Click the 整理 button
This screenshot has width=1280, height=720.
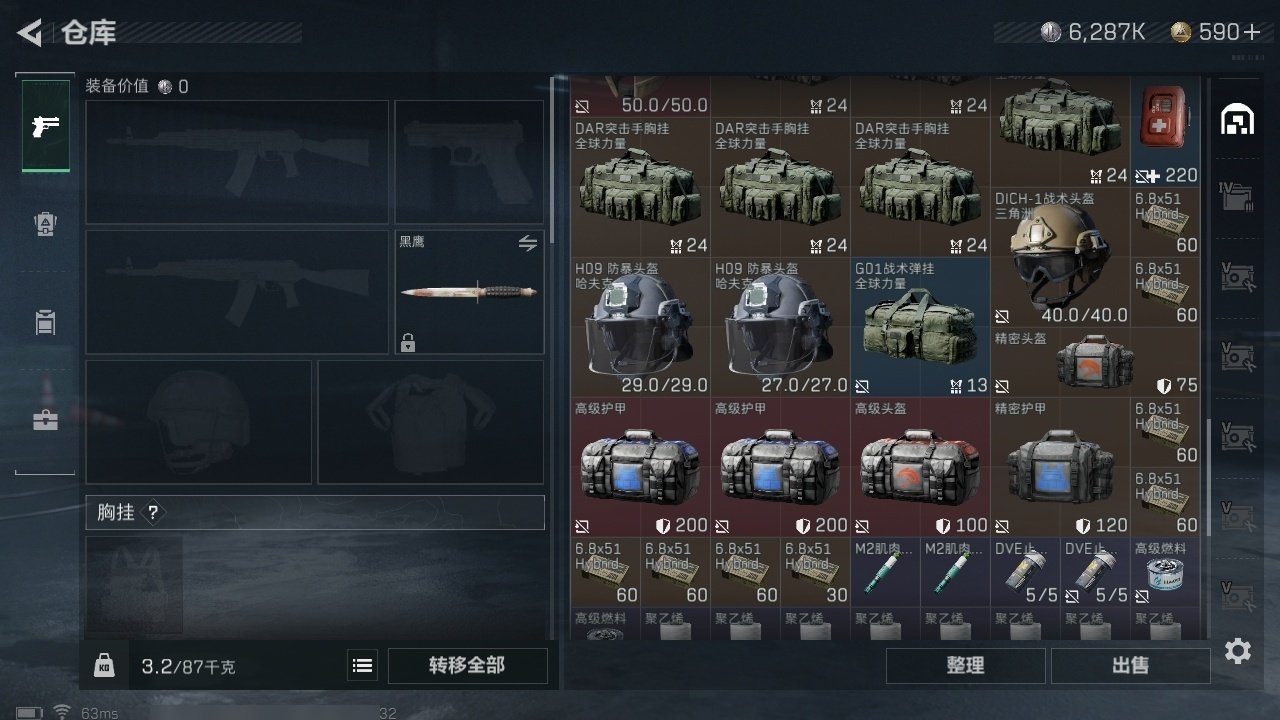[x=965, y=665]
